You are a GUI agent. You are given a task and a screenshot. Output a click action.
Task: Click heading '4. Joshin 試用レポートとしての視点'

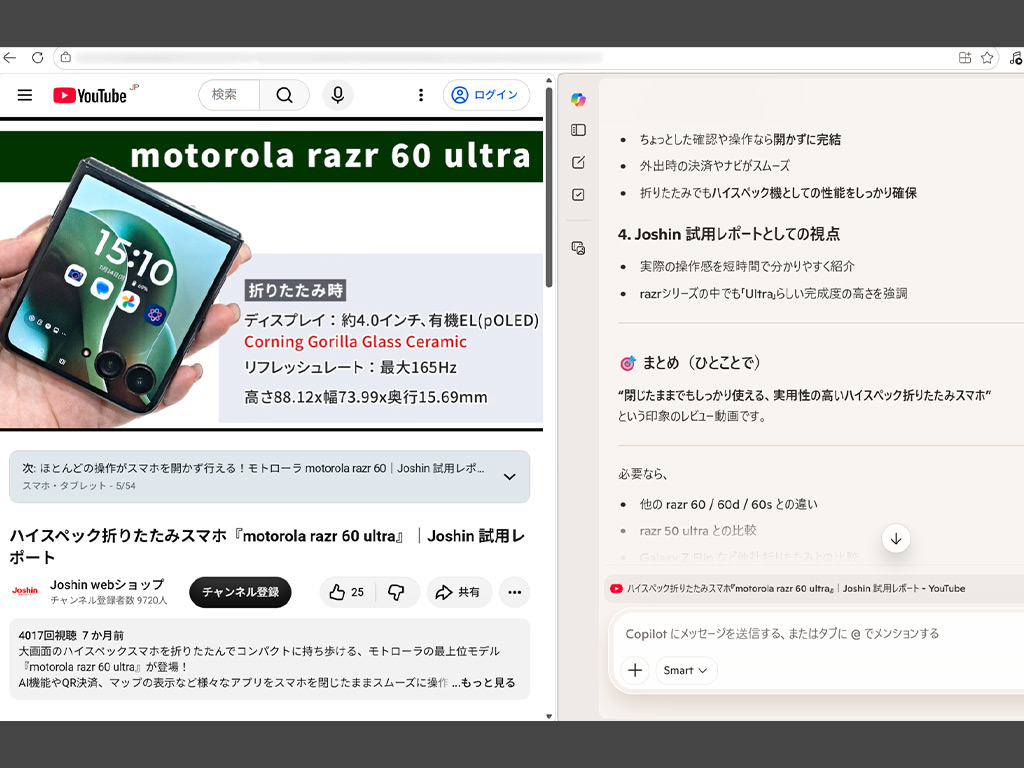coord(729,234)
